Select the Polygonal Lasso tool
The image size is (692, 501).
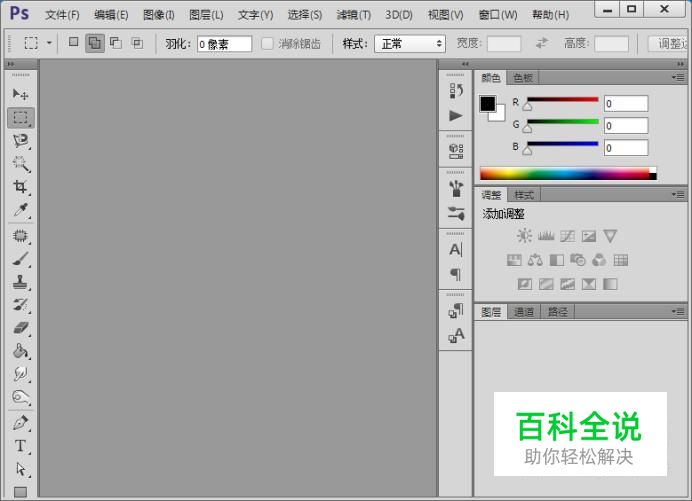click(x=20, y=141)
